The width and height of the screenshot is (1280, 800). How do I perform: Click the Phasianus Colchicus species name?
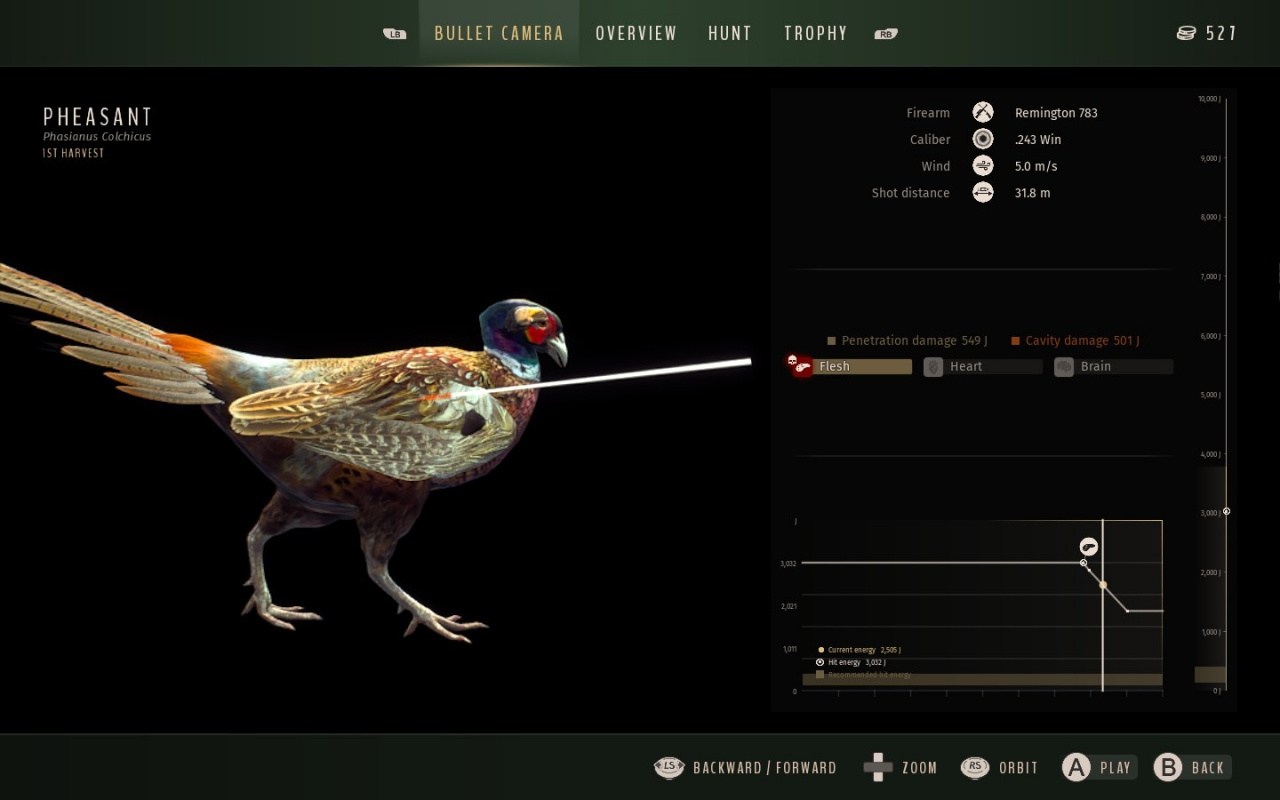pyautogui.click(x=97, y=137)
